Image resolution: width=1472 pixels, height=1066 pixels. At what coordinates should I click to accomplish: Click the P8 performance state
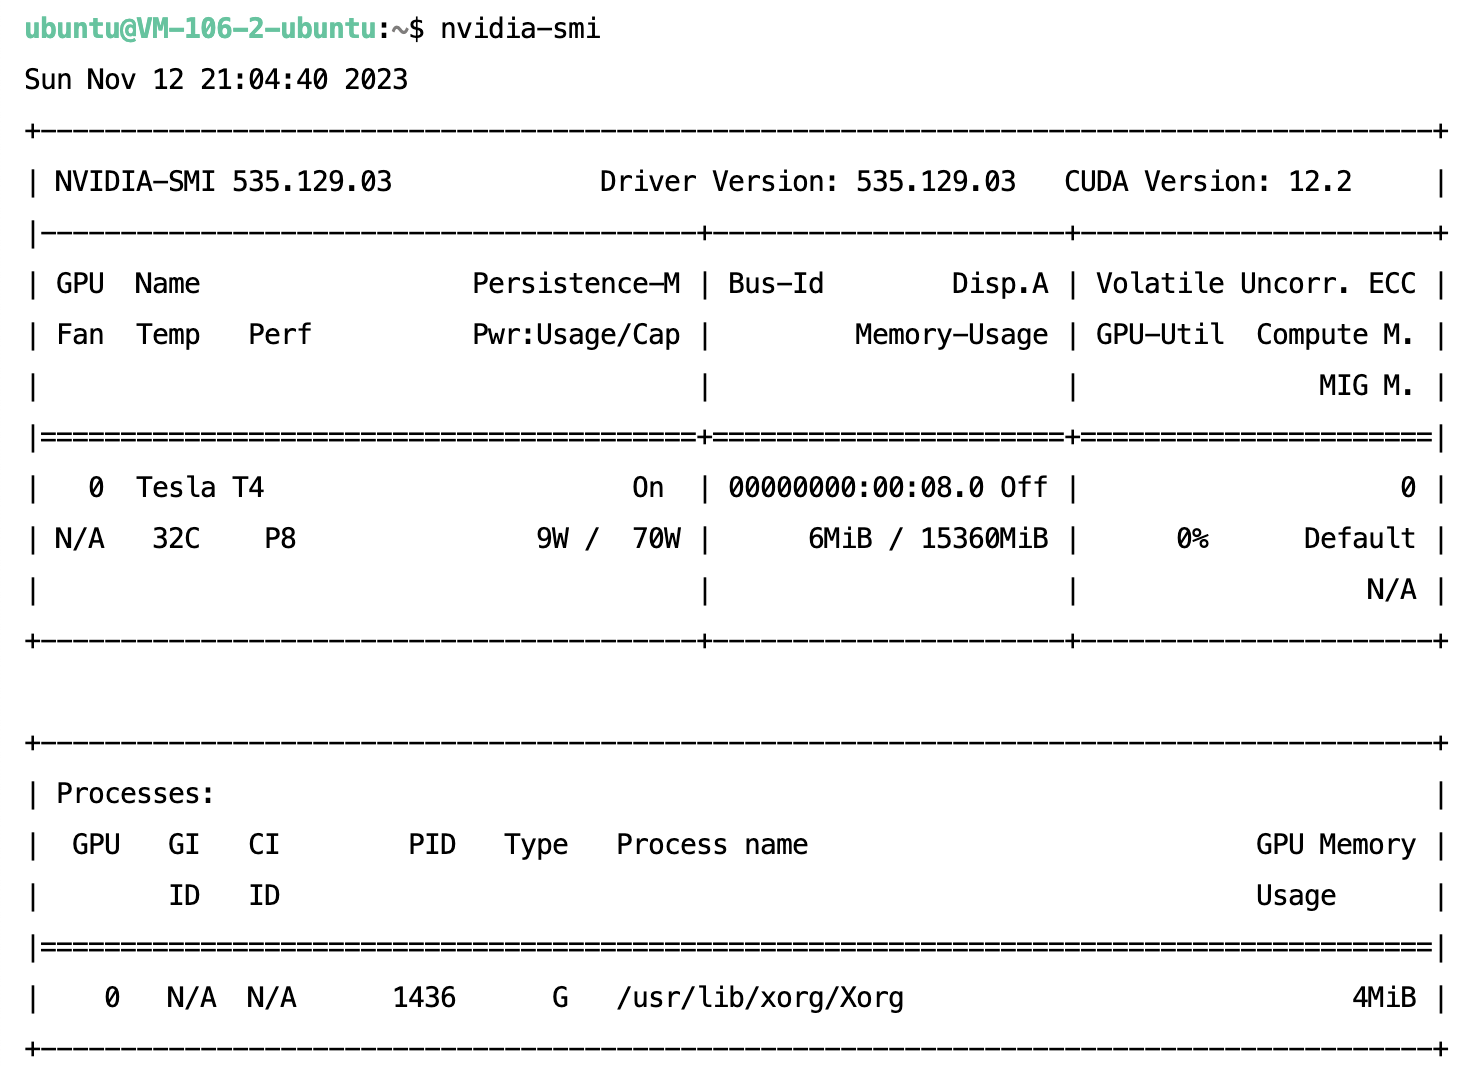click(x=280, y=538)
